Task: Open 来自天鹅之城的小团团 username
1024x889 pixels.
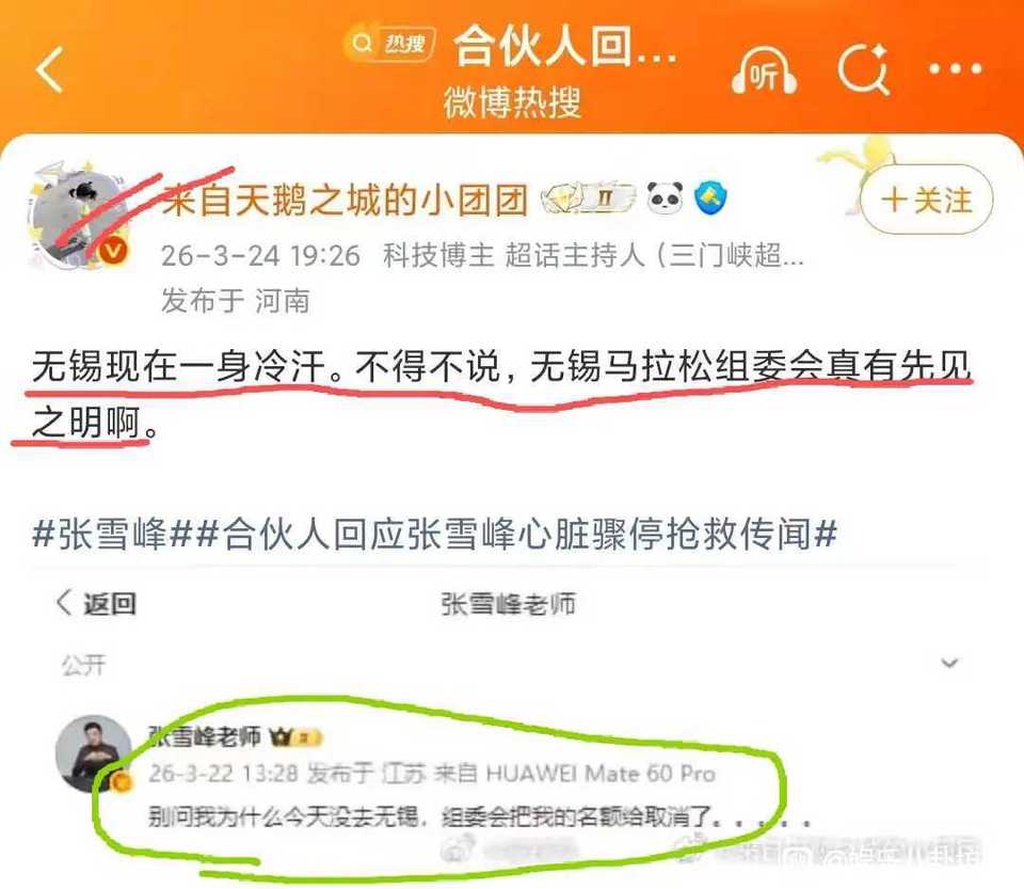Action: click(345, 200)
